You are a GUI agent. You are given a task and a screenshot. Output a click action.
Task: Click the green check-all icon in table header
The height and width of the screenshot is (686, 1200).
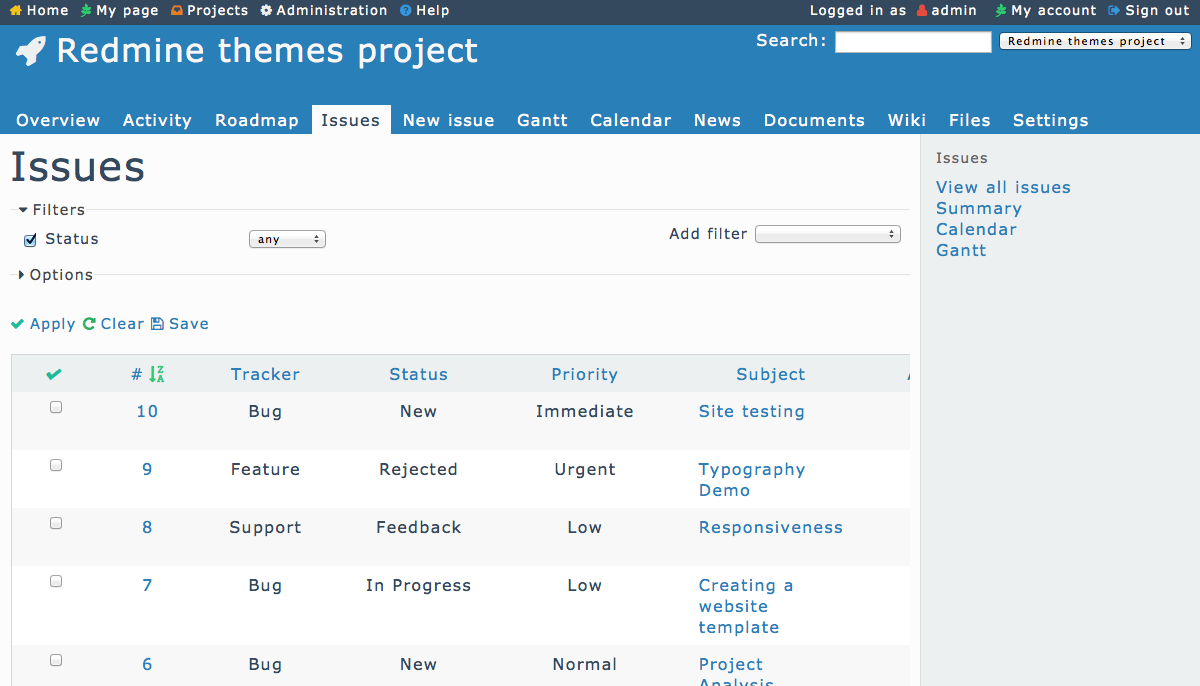pyautogui.click(x=54, y=374)
